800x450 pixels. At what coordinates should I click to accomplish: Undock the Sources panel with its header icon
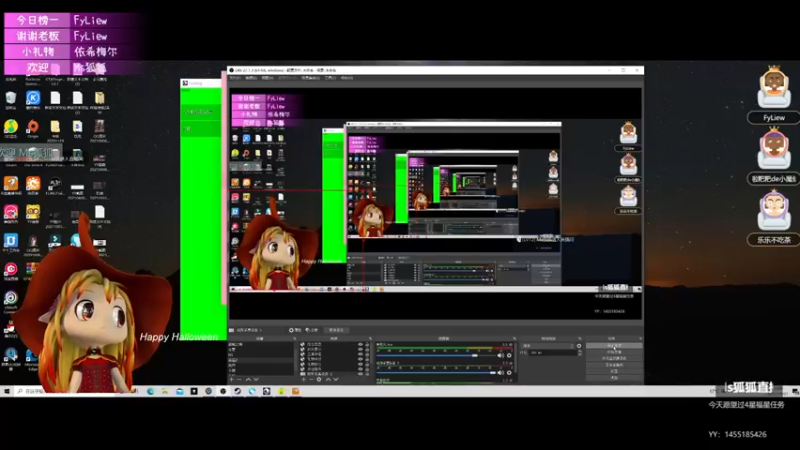coord(370,338)
